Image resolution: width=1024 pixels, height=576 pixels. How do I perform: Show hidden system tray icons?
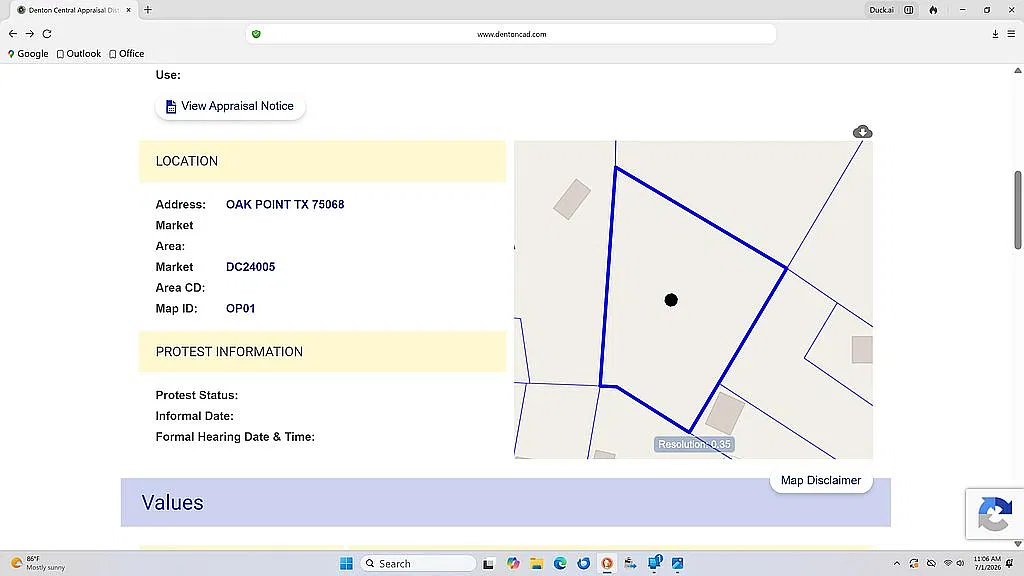897,564
